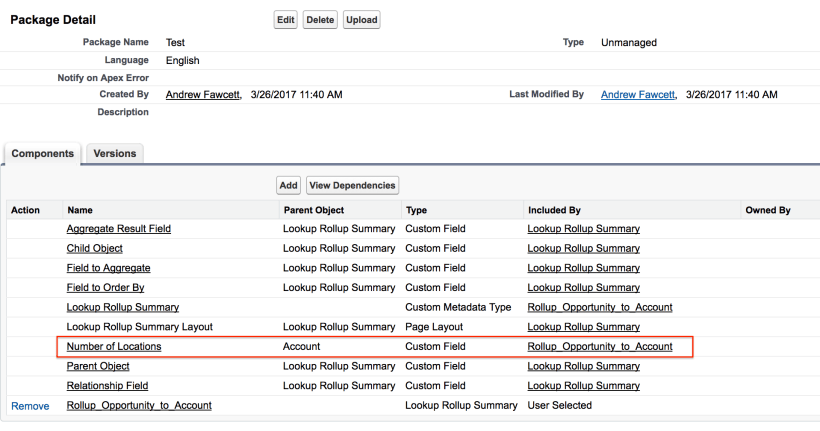Screen dimensions: 820x431
Task: Select the Components tab
Action: [x=43, y=153]
